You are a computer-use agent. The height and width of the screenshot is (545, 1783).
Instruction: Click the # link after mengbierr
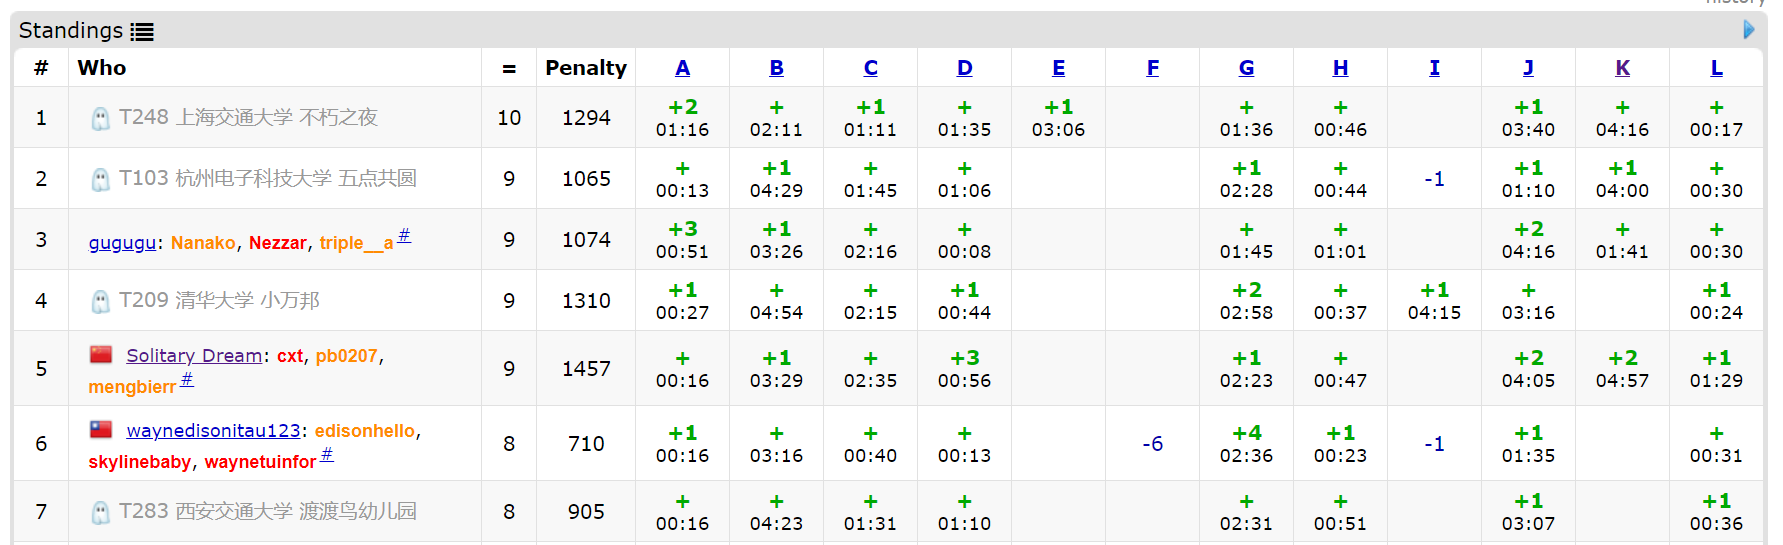pos(187,380)
